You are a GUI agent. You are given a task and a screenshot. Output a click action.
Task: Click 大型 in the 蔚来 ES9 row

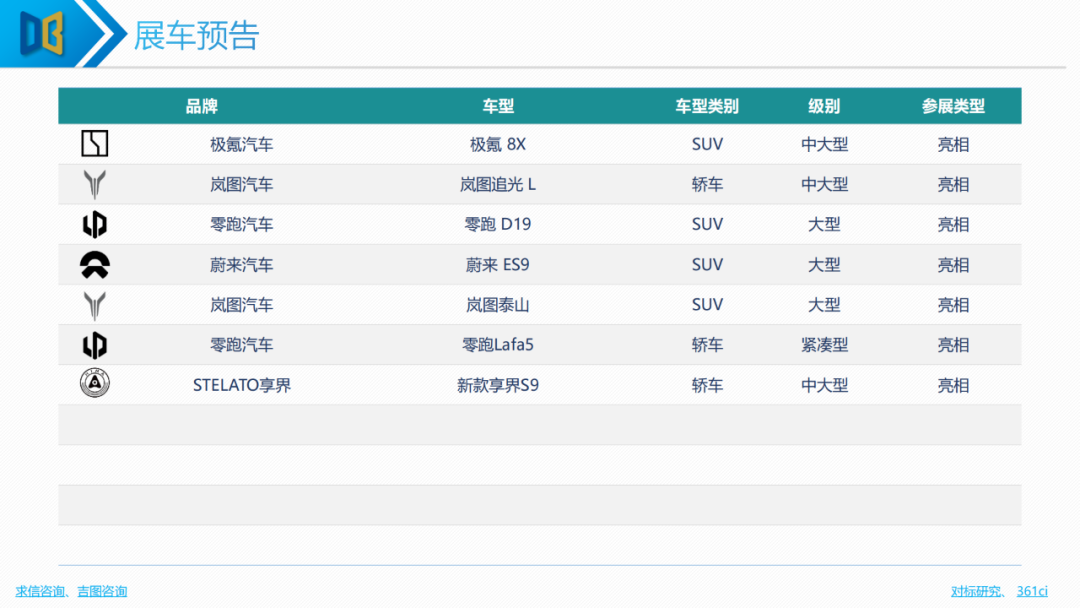pos(824,265)
